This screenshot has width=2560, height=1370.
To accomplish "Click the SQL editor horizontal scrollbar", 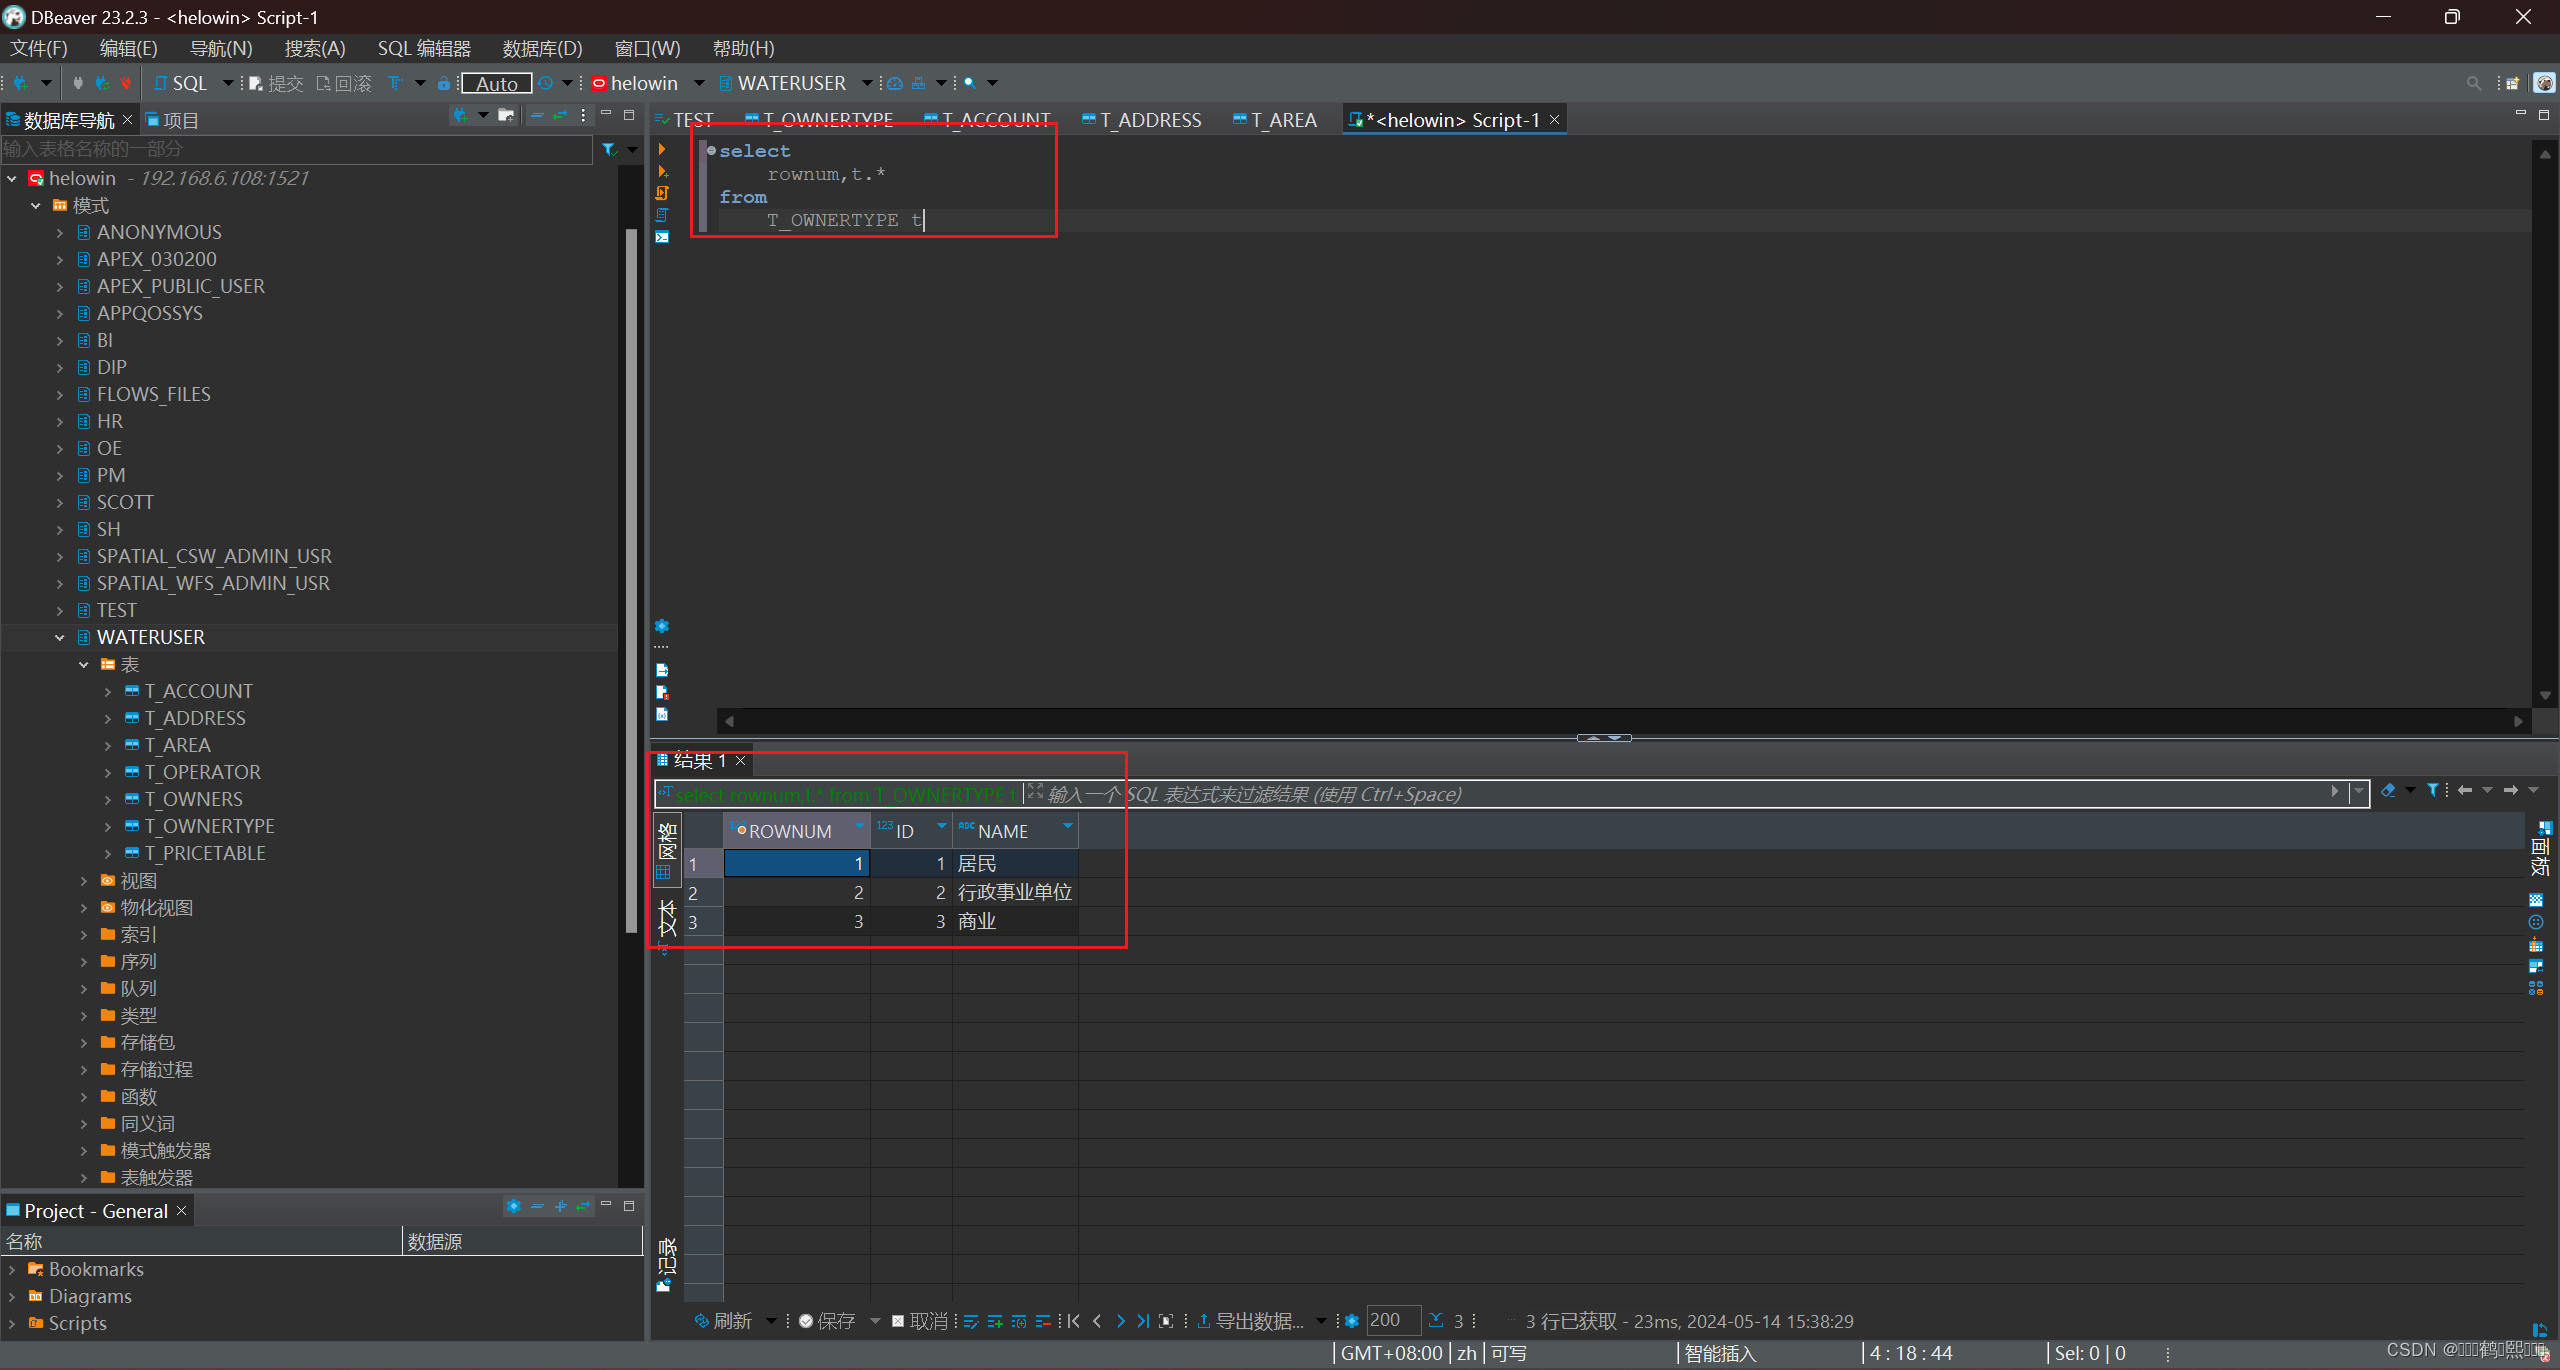I will pos(1620,720).
